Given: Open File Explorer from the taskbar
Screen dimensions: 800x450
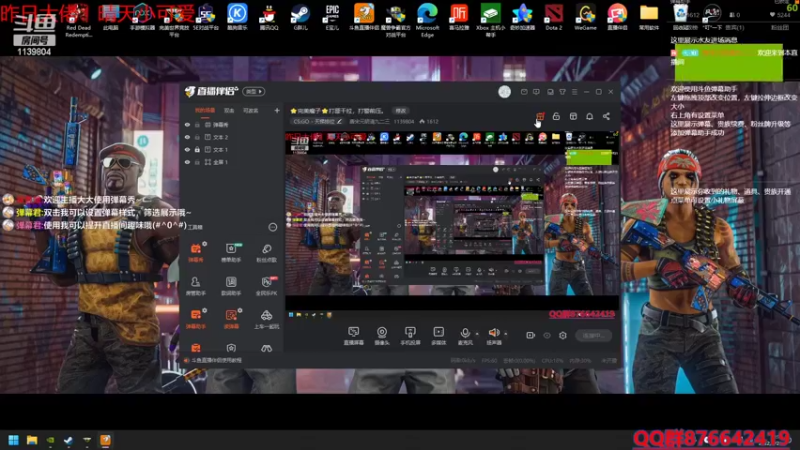Looking at the screenshot, I should (x=32, y=440).
